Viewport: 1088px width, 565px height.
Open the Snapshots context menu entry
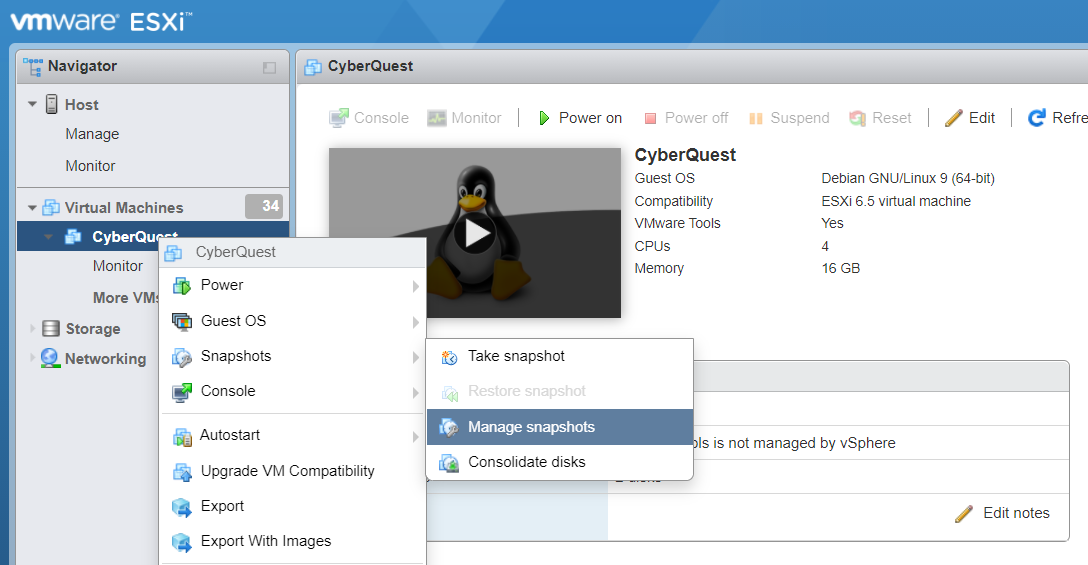293,356
